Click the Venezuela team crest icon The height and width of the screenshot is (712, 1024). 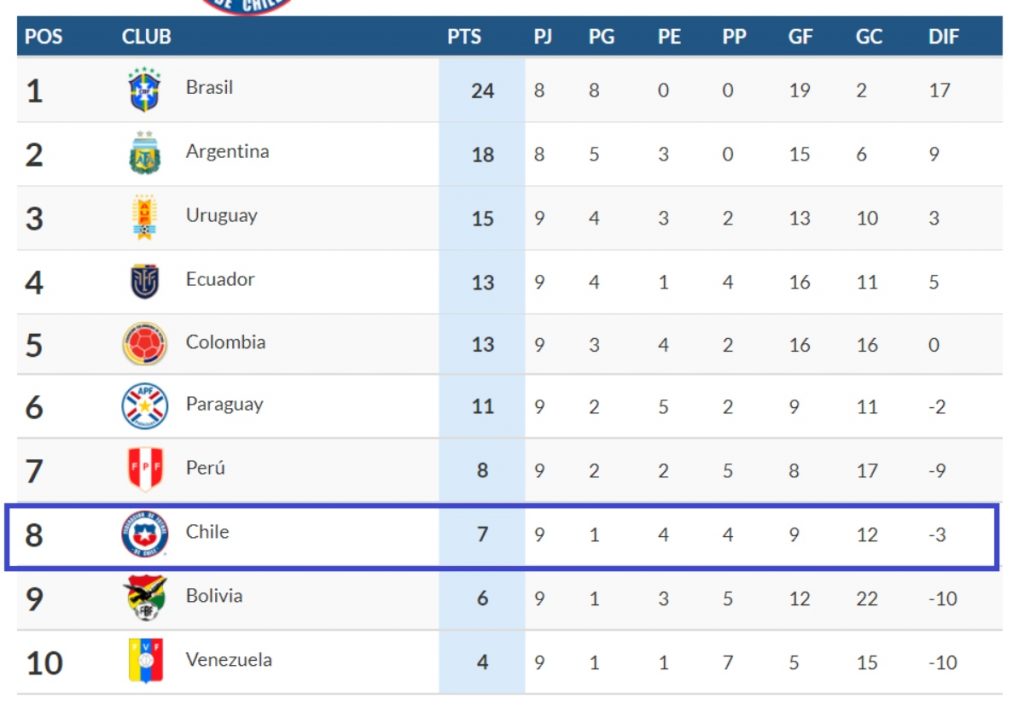click(144, 661)
